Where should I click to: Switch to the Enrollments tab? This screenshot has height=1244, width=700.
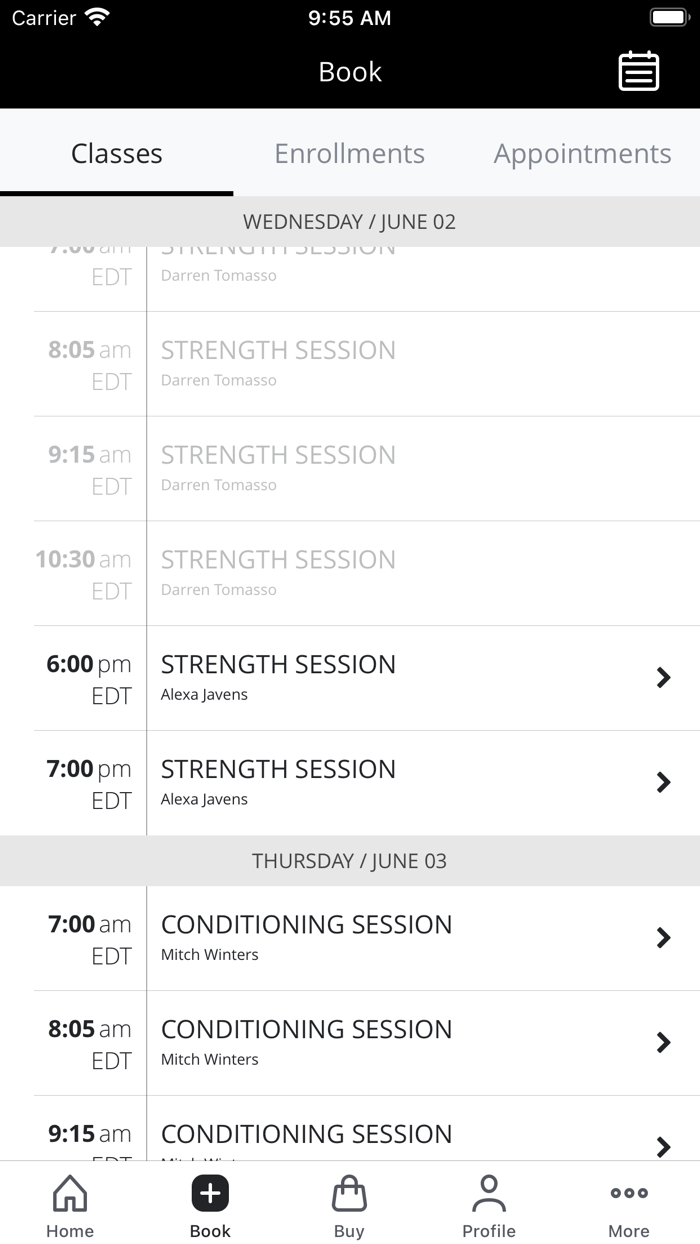tap(349, 153)
